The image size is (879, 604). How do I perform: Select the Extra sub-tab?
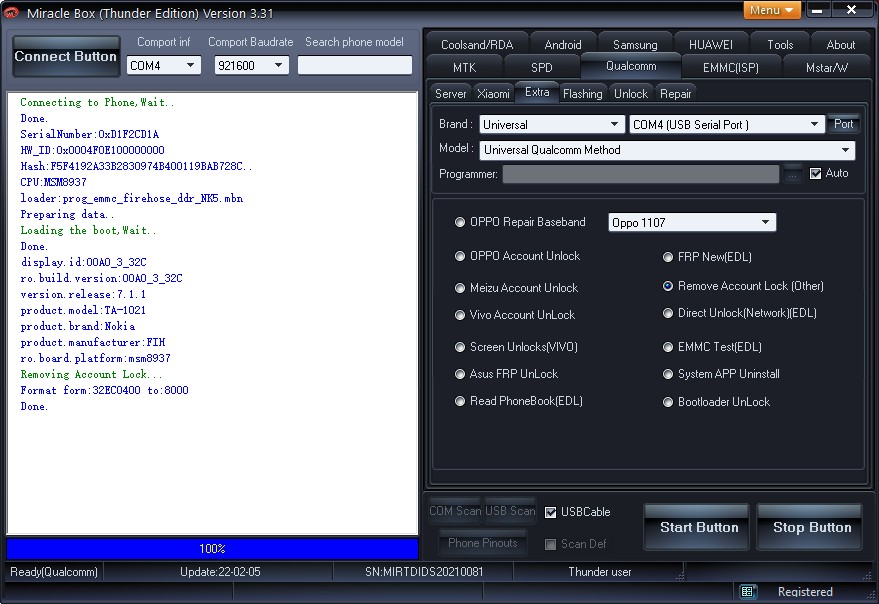[x=537, y=92]
